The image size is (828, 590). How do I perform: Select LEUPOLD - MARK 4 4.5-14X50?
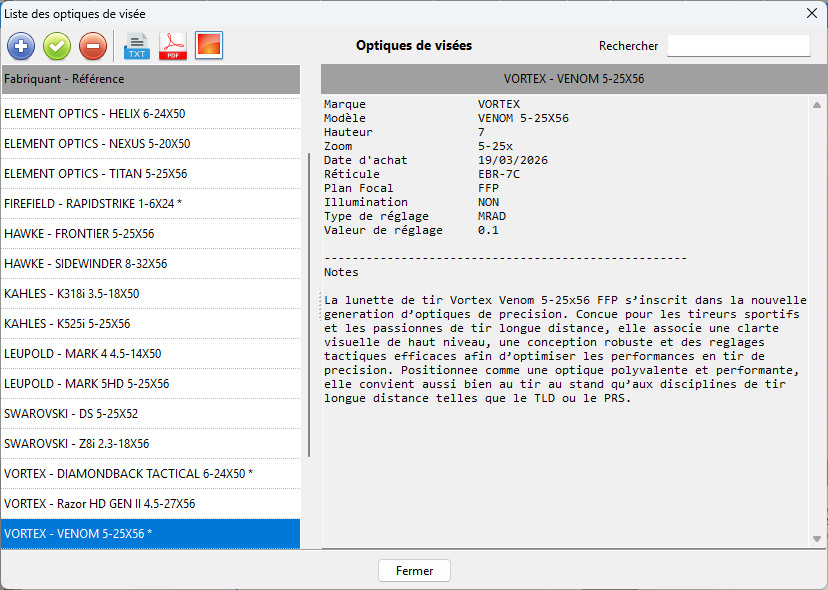pos(150,354)
